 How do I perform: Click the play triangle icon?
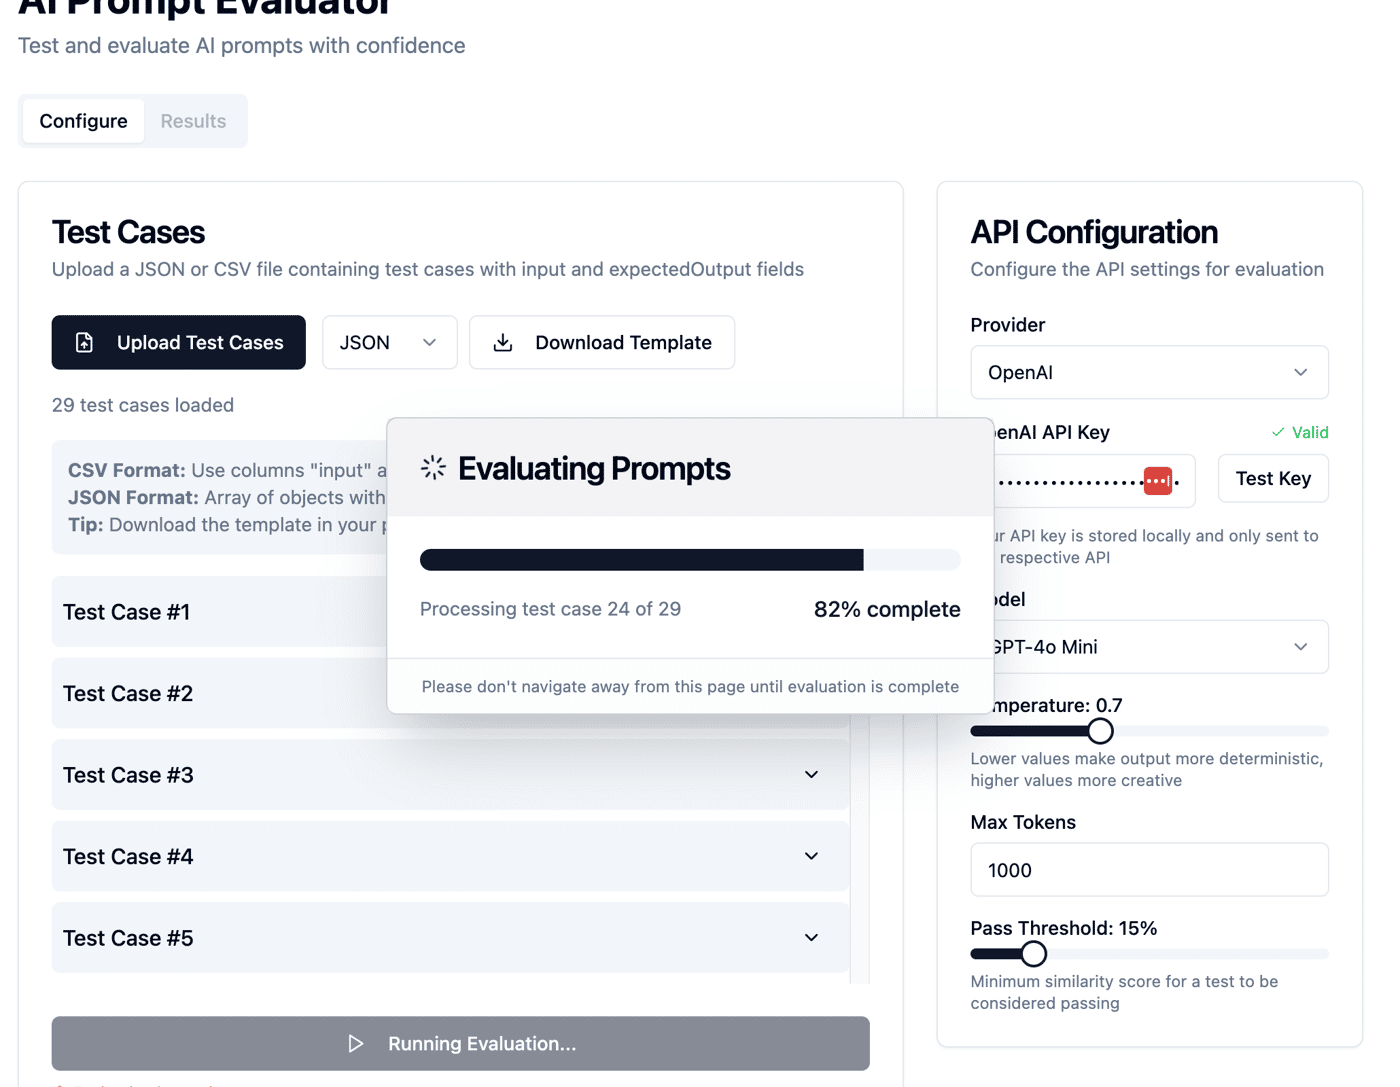click(355, 1044)
